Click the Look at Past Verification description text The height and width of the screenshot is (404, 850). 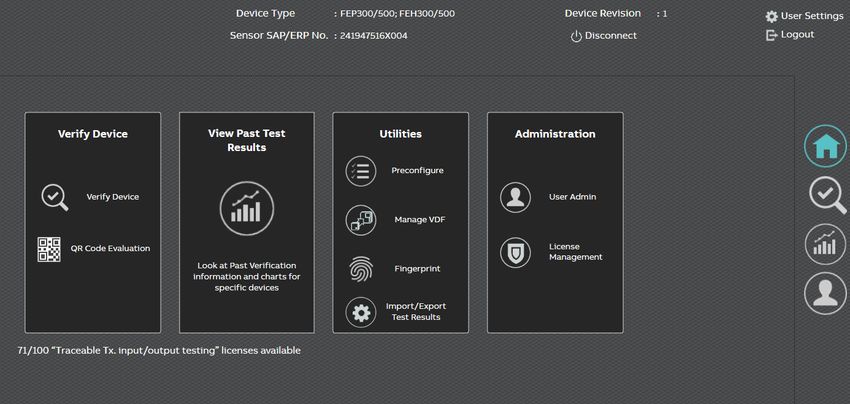point(247,277)
